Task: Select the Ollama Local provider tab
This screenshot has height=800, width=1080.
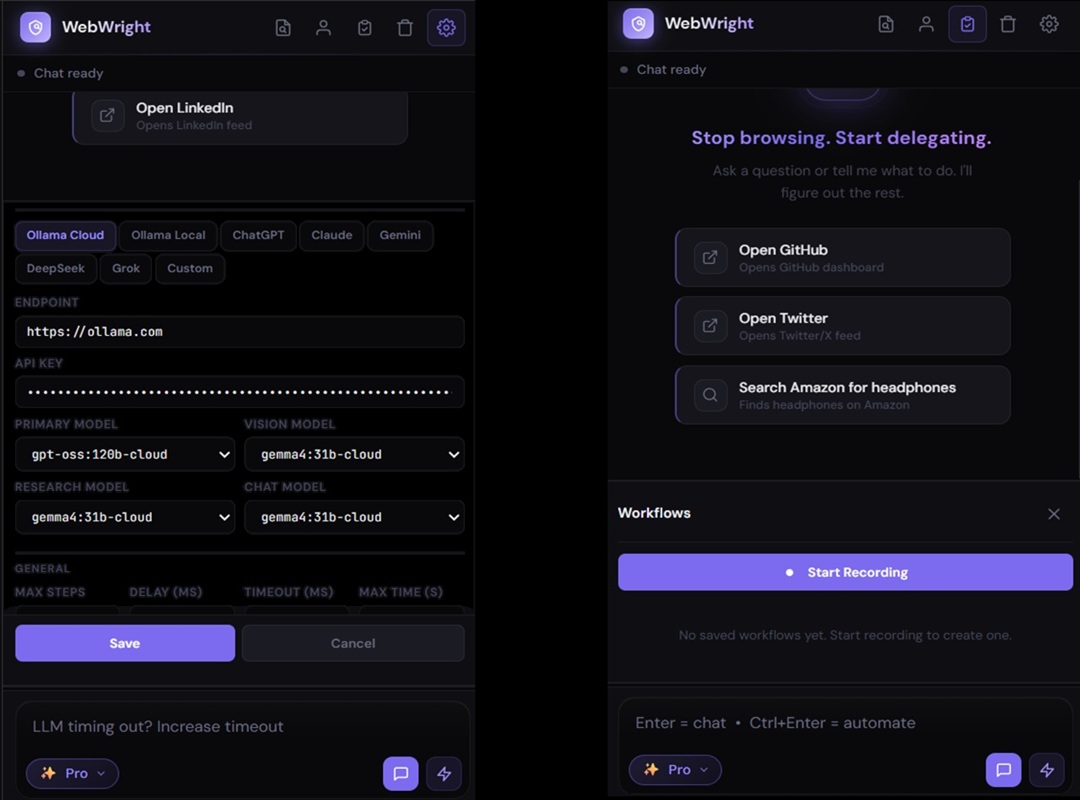Action: (x=168, y=236)
